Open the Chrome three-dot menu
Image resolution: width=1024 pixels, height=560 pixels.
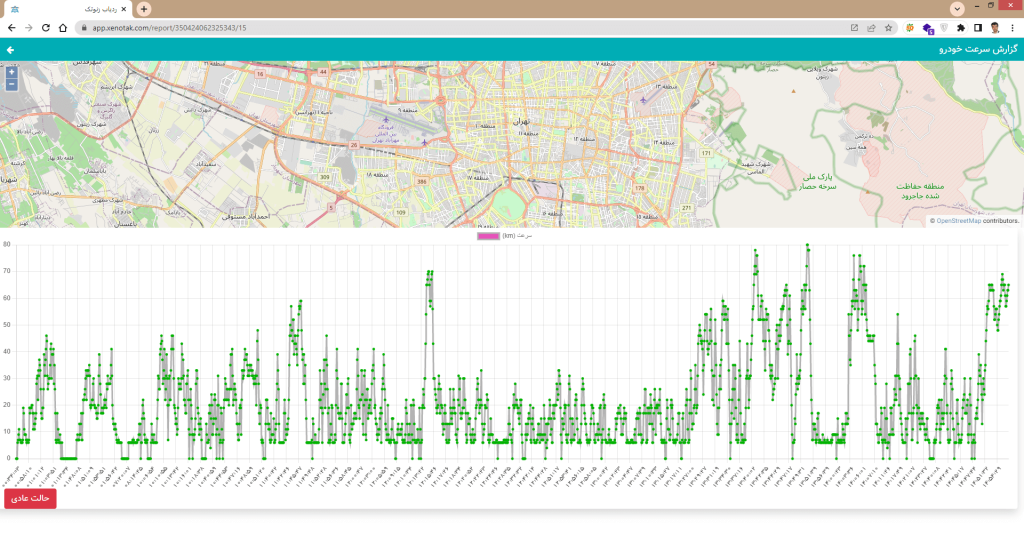[1012, 28]
